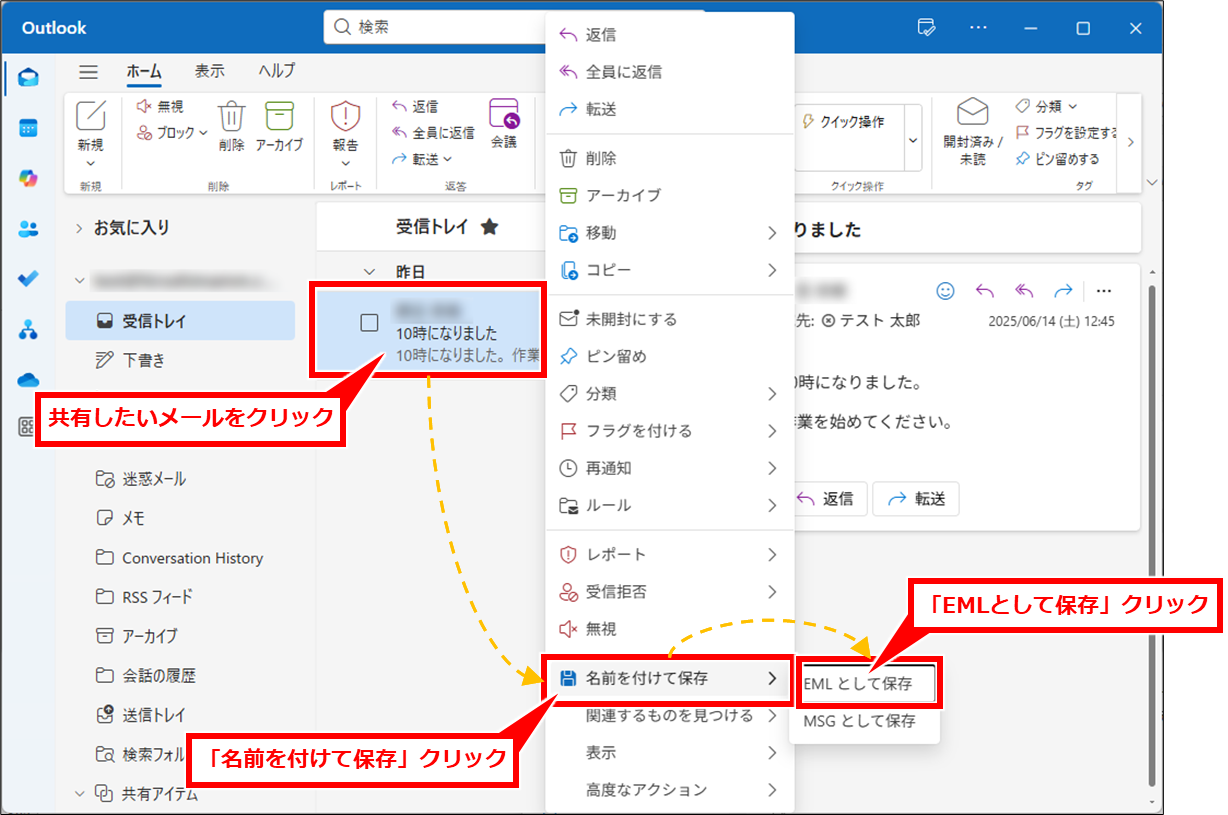Open OneDrive cloud icon in sidebar
1228x815 pixels.
coord(28,379)
